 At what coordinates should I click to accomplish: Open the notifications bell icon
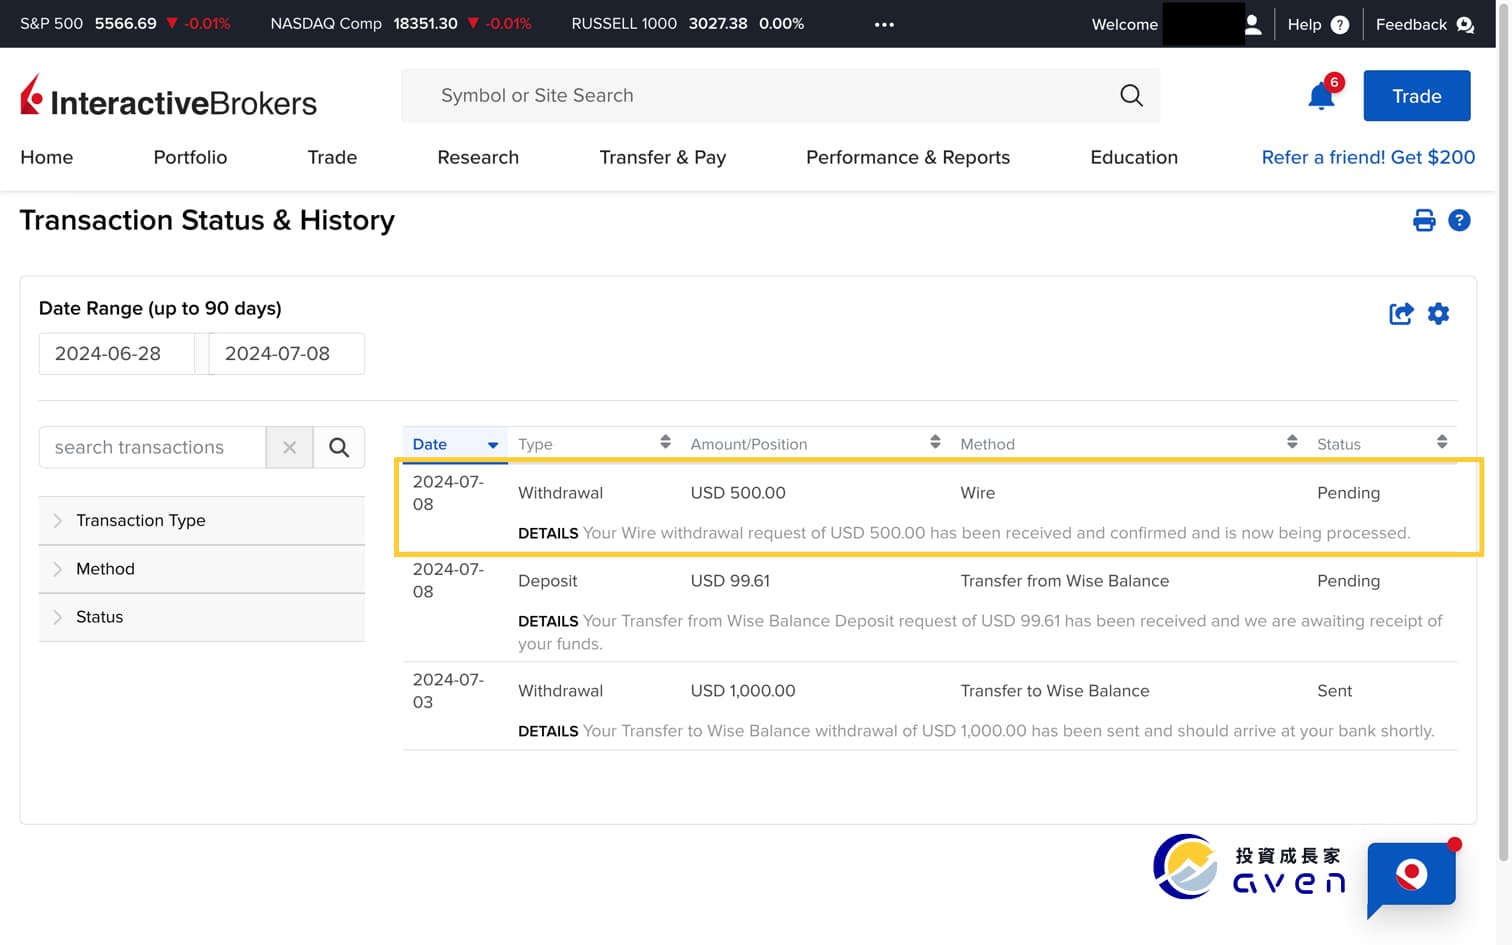tap(1321, 96)
